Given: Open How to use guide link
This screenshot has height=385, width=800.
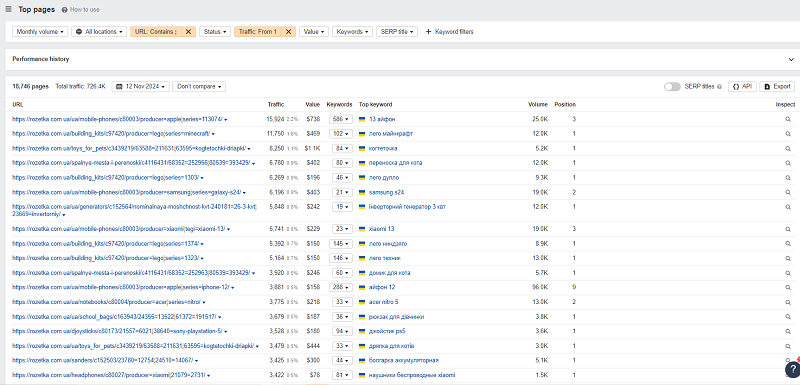Looking at the screenshot, I should [85, 10].
